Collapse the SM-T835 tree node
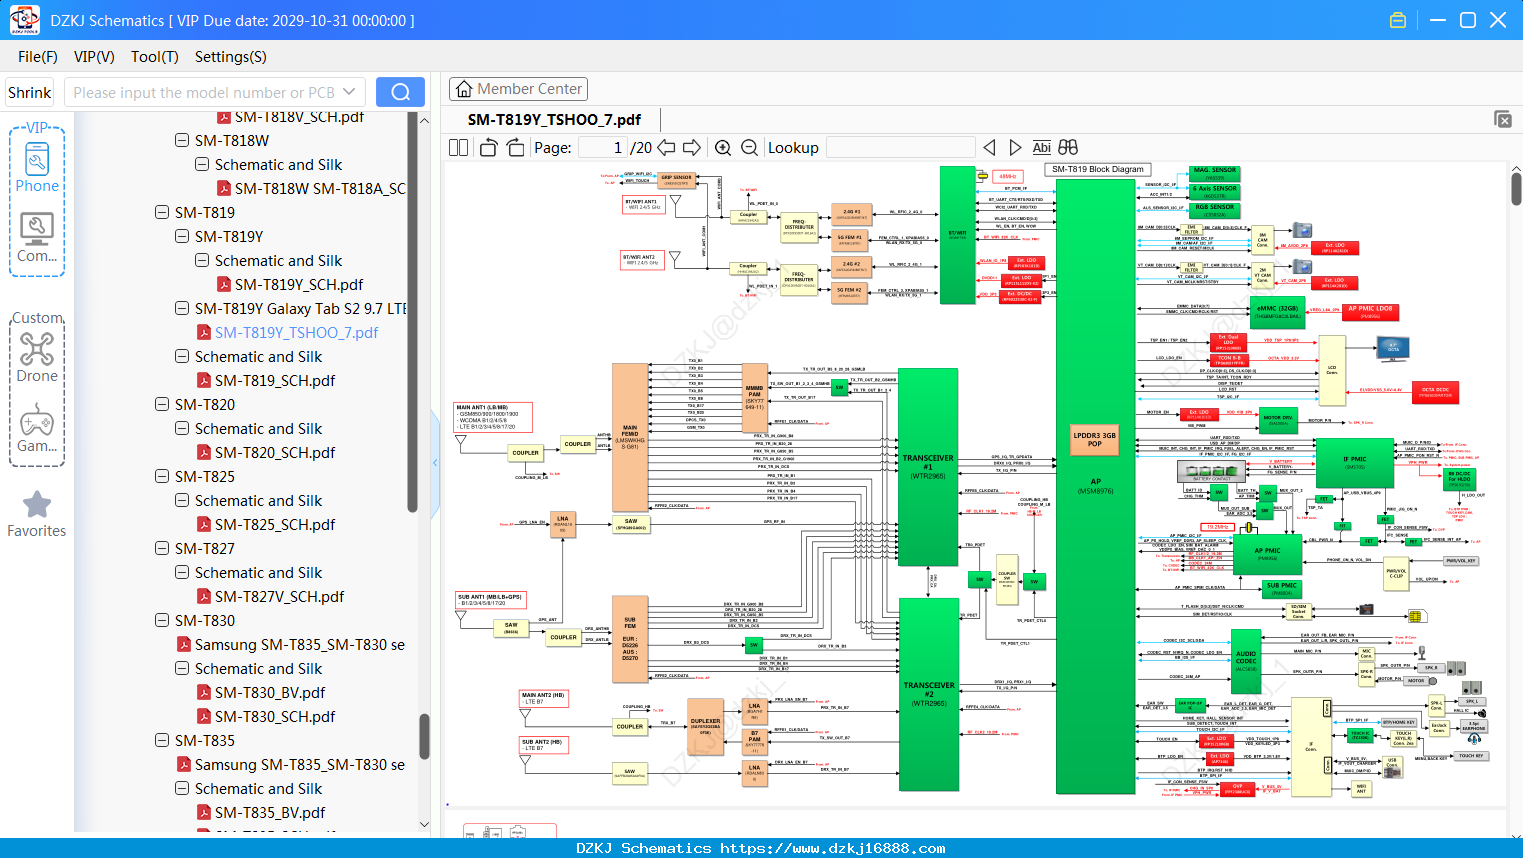This screenshot has width=1523, height=858. point(162,740)
